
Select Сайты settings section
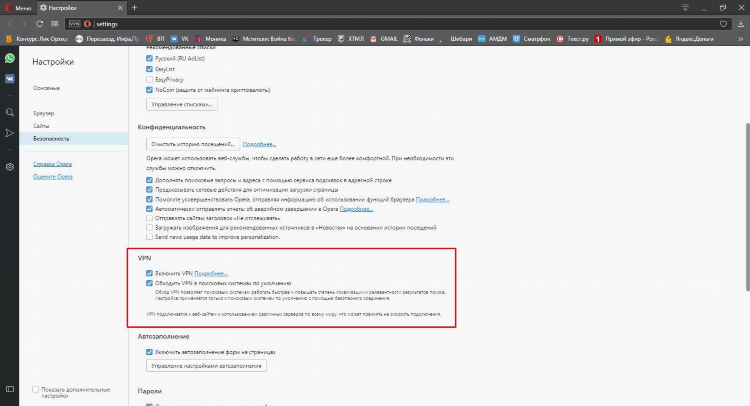tap(41, 126)
